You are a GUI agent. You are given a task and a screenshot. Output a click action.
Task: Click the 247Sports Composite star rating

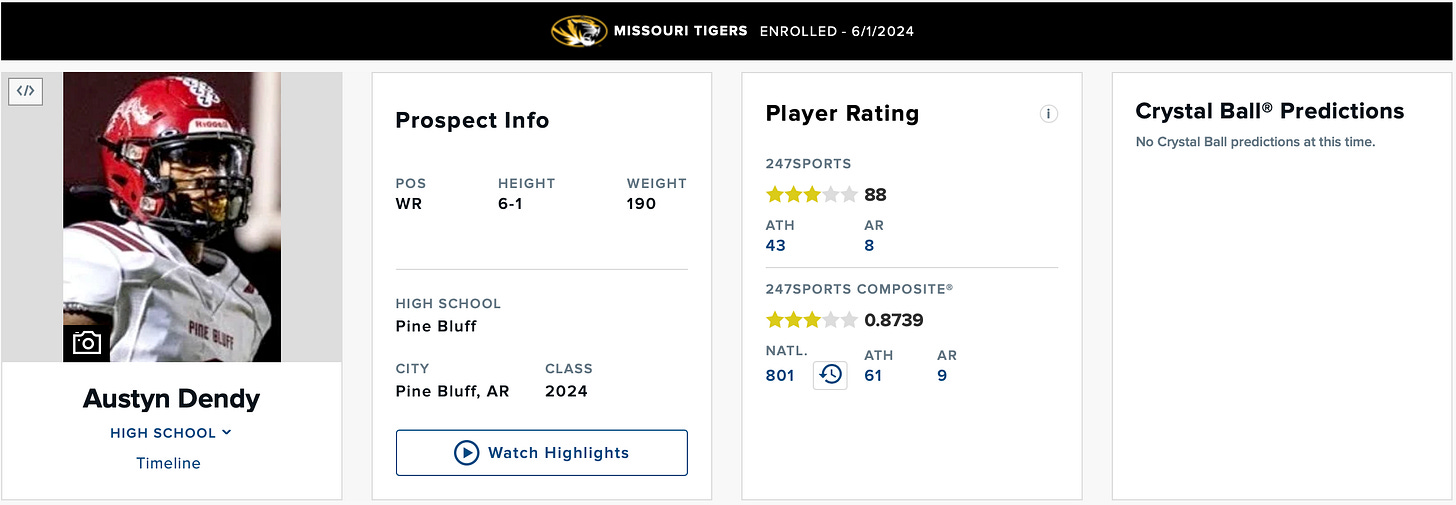click(x=811, y=320)
